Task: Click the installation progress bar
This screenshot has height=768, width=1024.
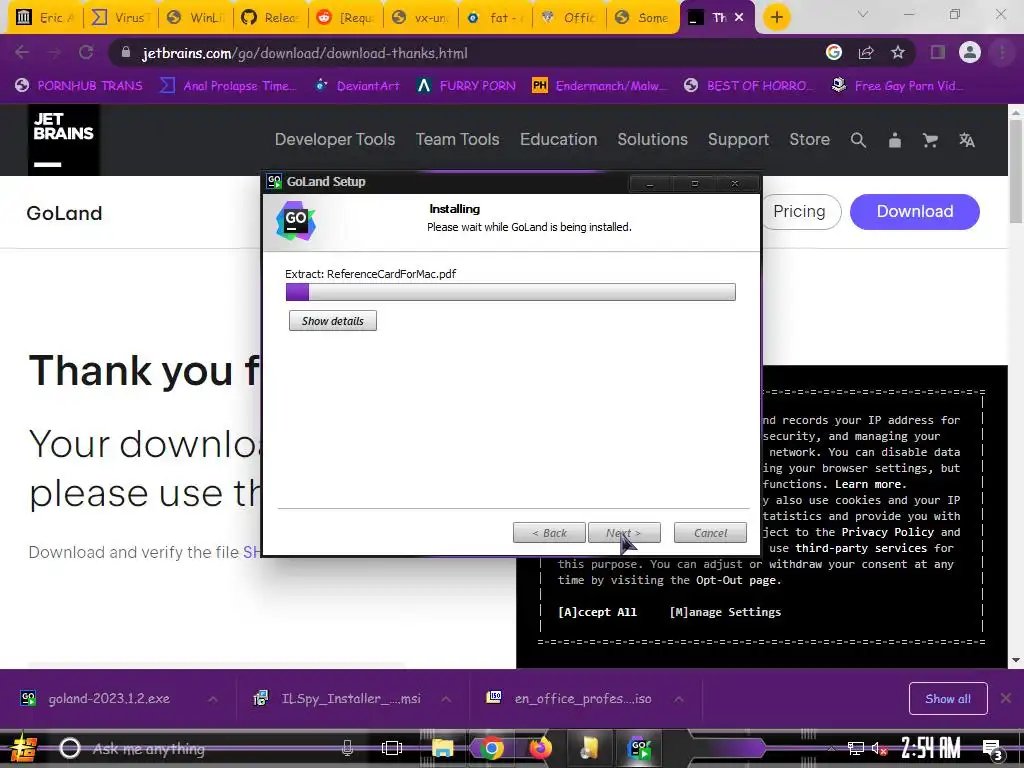Action: (x=511, y=292)
